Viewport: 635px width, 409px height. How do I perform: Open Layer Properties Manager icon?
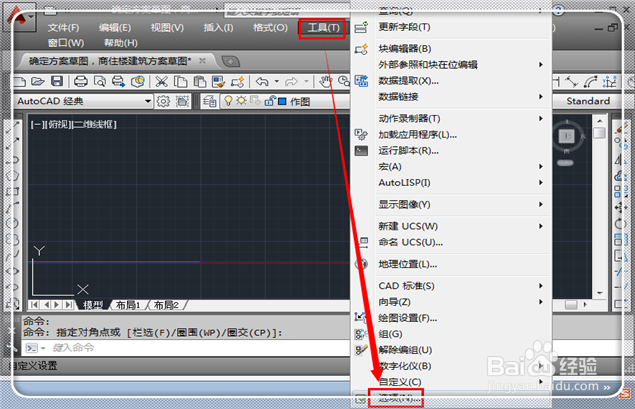coord(209,101)
